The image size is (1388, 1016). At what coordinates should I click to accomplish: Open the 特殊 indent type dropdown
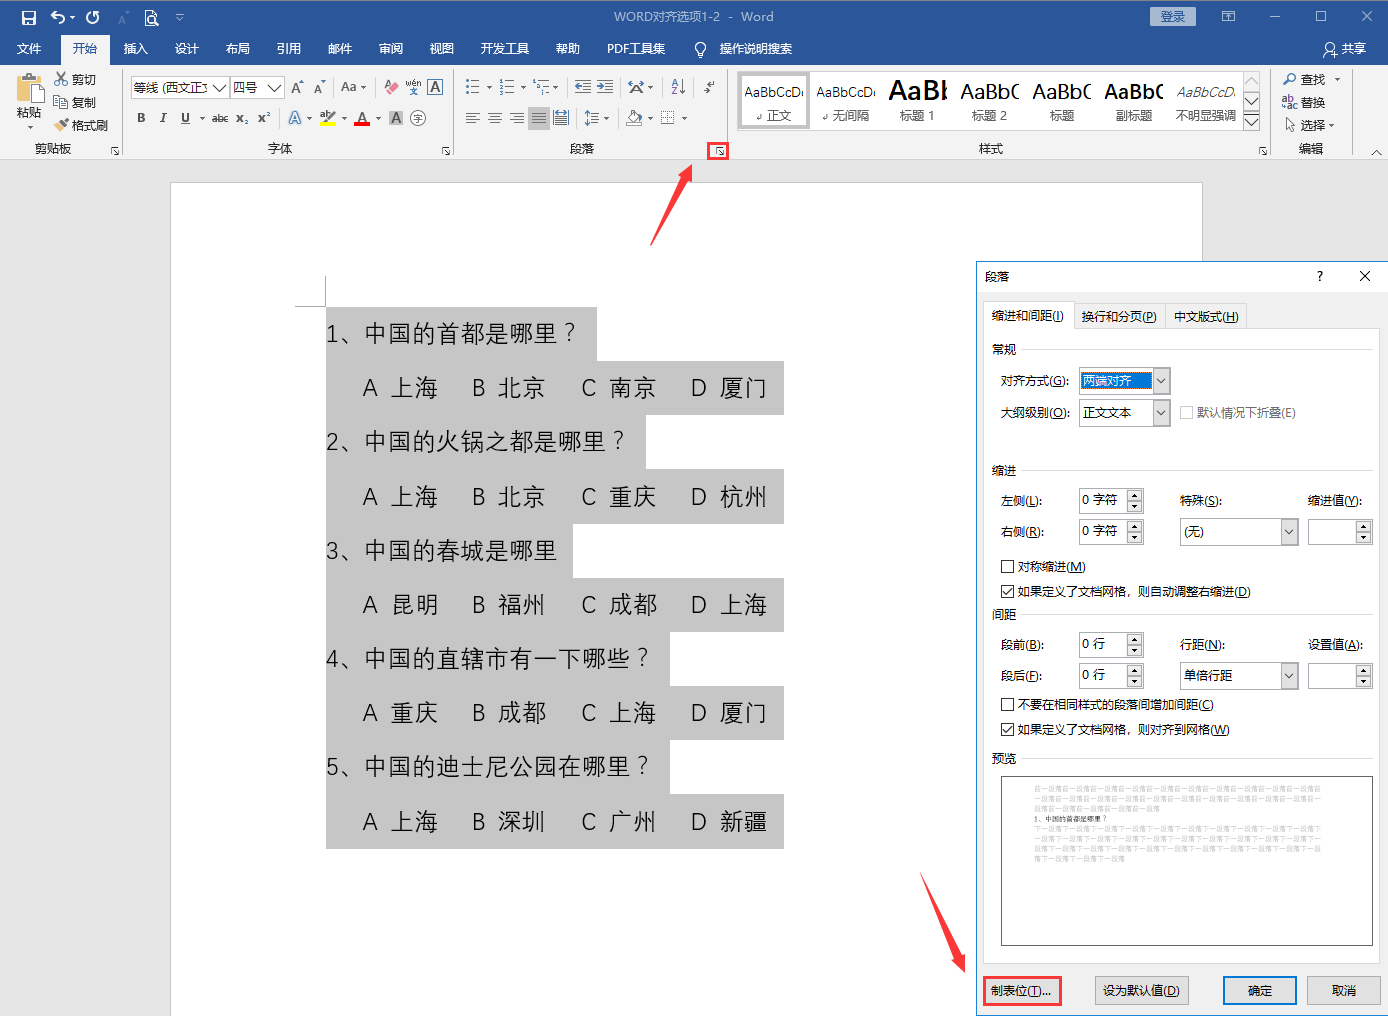point(1289,532)
